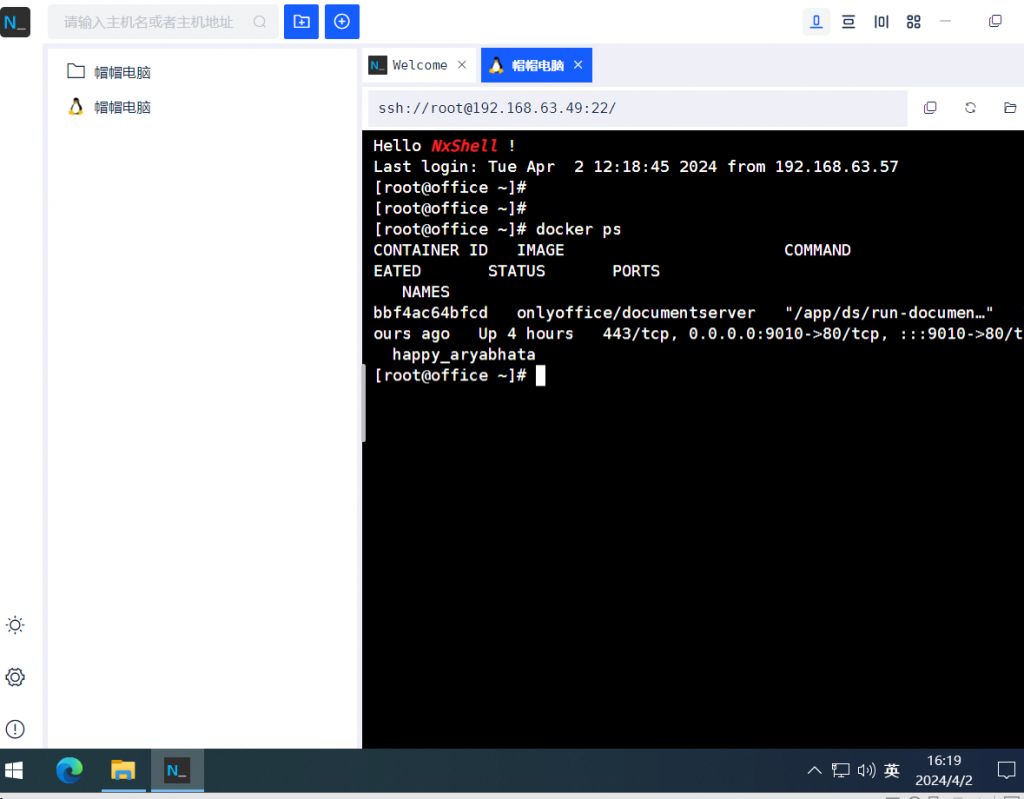Screen dimensions: 1024x799
Task: Close the 帽帽电脑 session tab
Action: pos(578,65)
